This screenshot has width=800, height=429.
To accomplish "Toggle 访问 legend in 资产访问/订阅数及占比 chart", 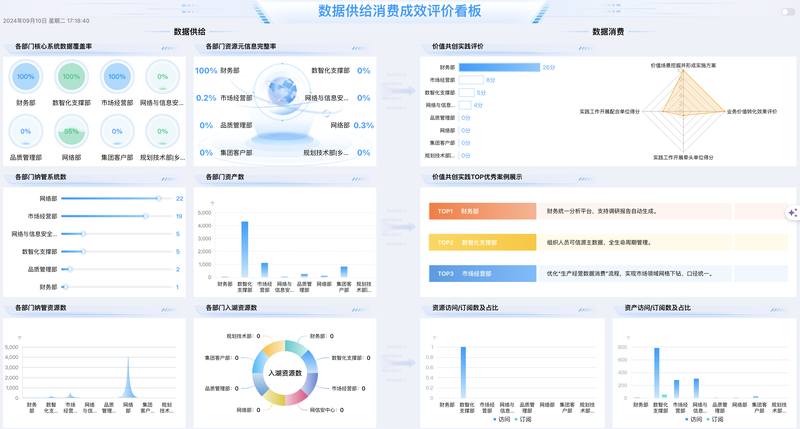I will click(x=694, y=419).
